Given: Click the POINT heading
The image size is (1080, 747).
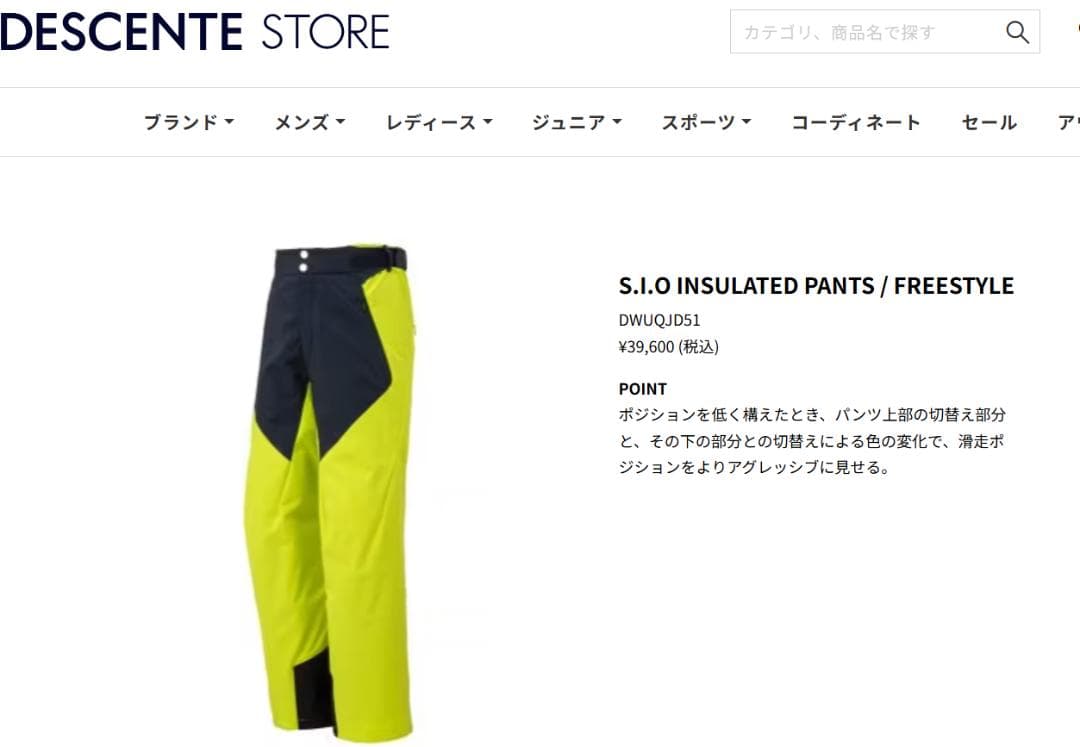Looking at the screenshot, I should [643, 389].
